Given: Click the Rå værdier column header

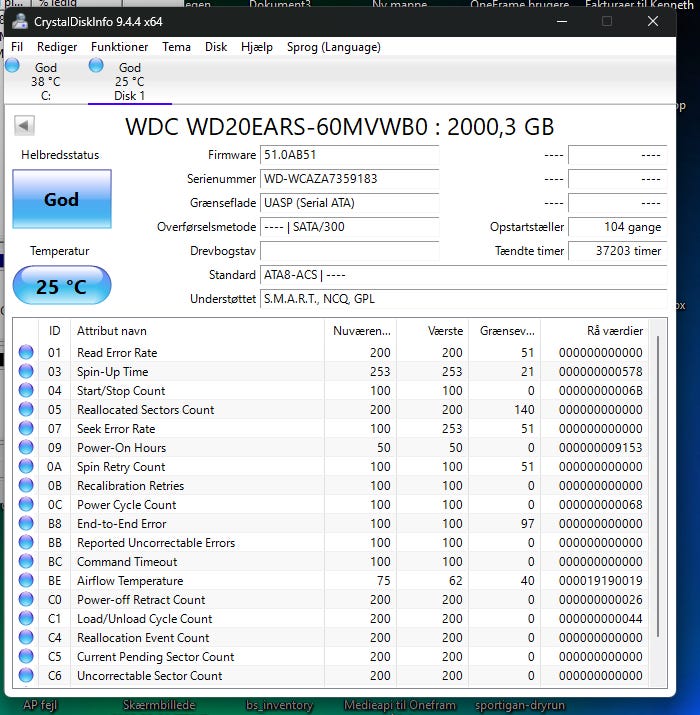Looking at the screenshot, I should [595, 331].
